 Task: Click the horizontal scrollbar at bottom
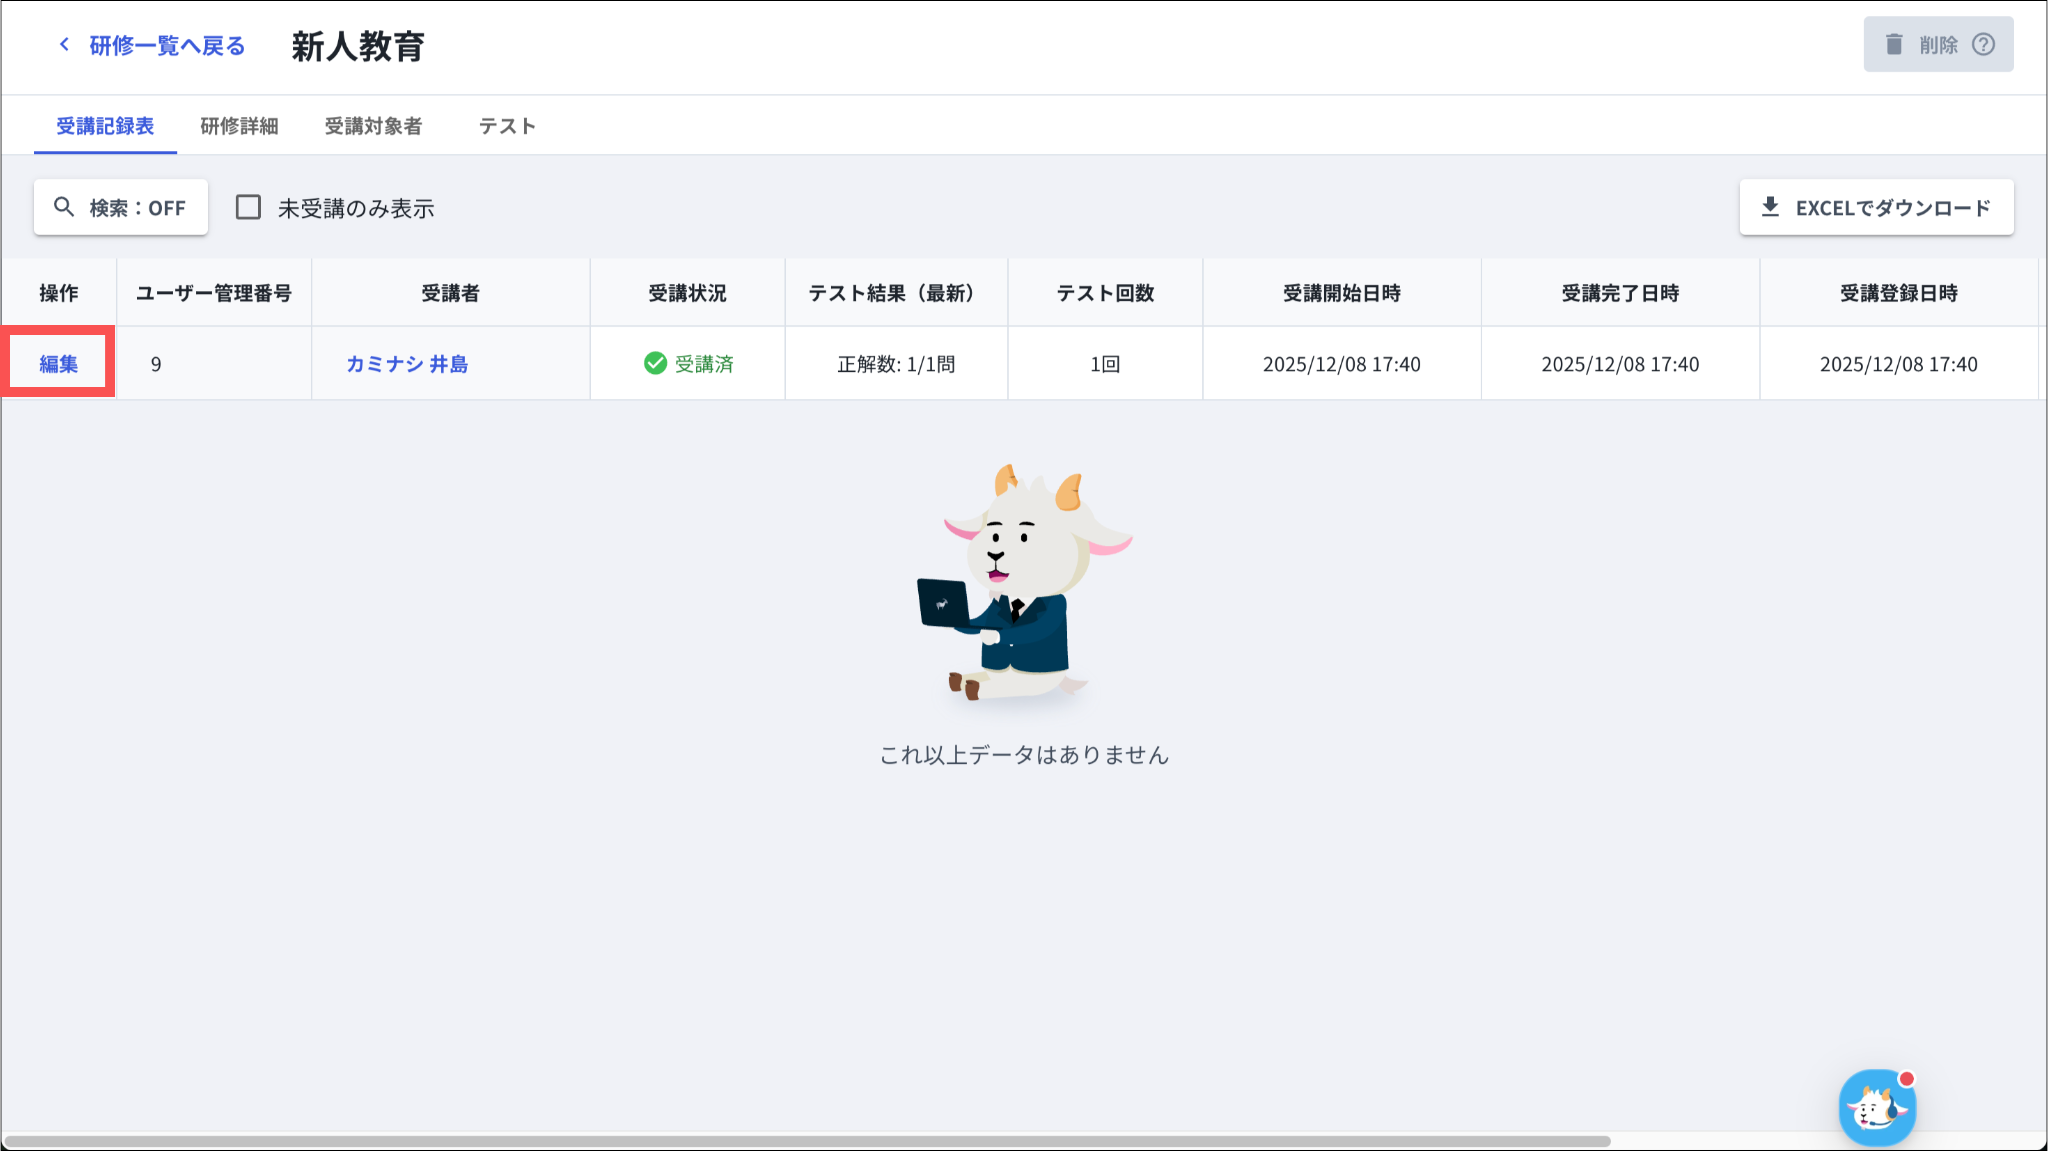(x=806, y=1141)
